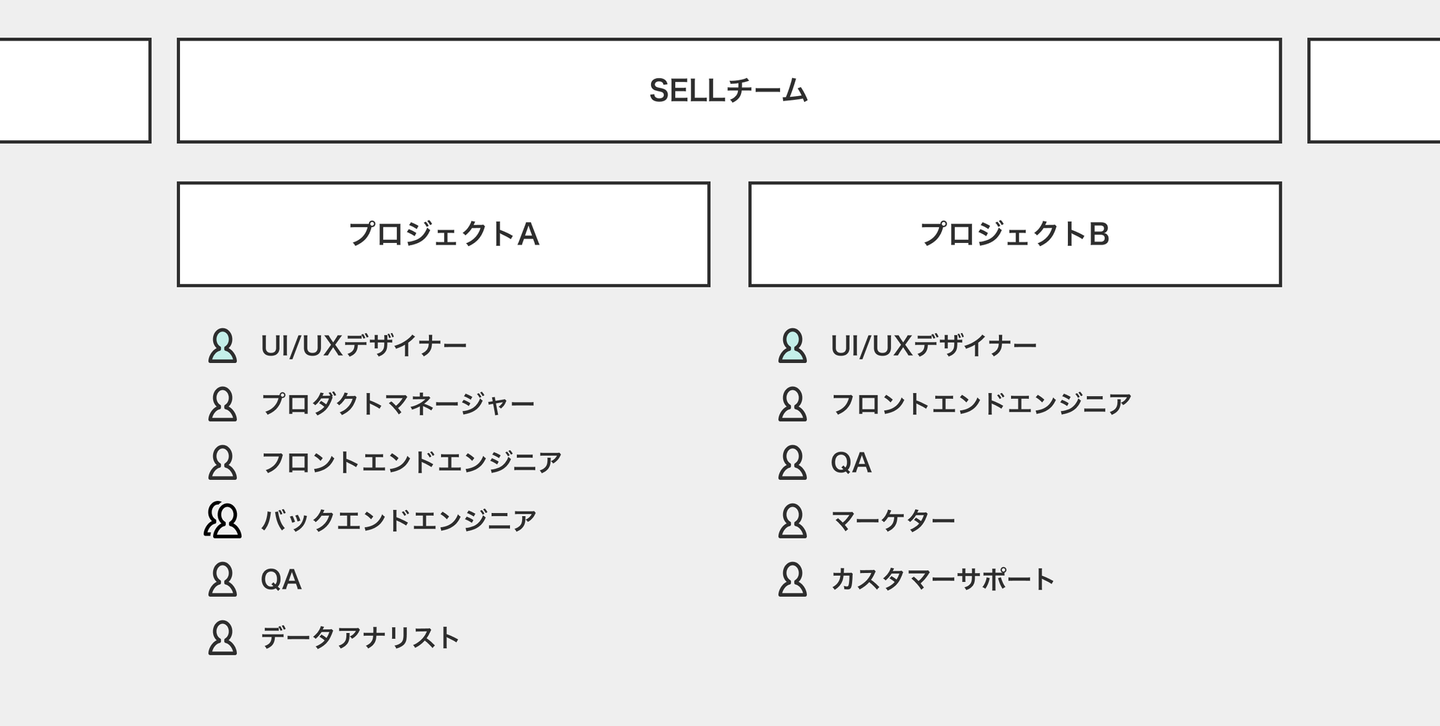Click partially visible box right of SELLチーム
This screenshot has width=1440, height=726.
pyautogui.click(x=1375, y=90)
